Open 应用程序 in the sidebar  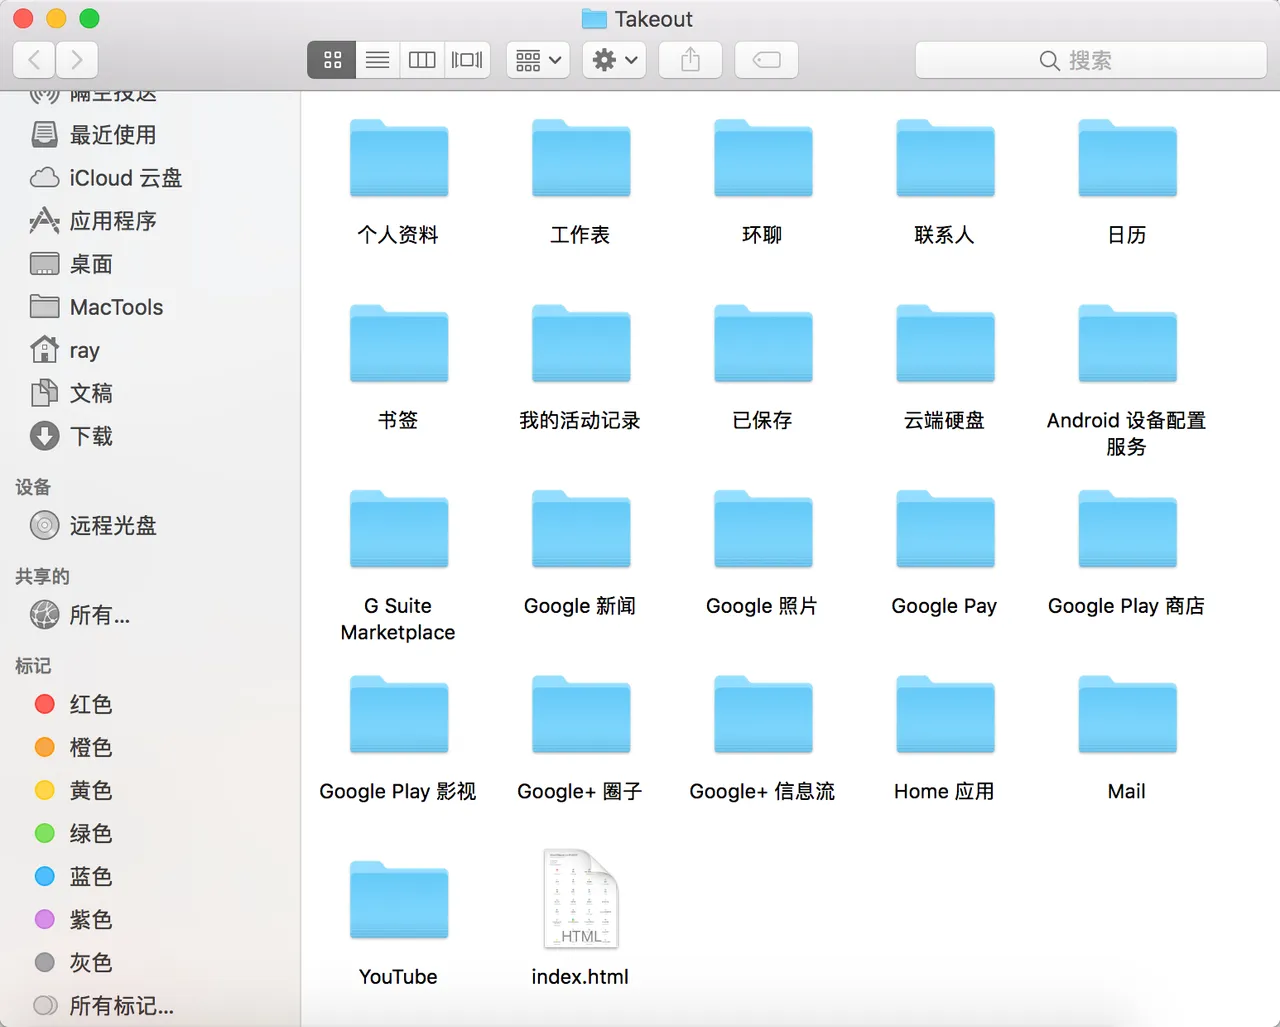point(93,221)
